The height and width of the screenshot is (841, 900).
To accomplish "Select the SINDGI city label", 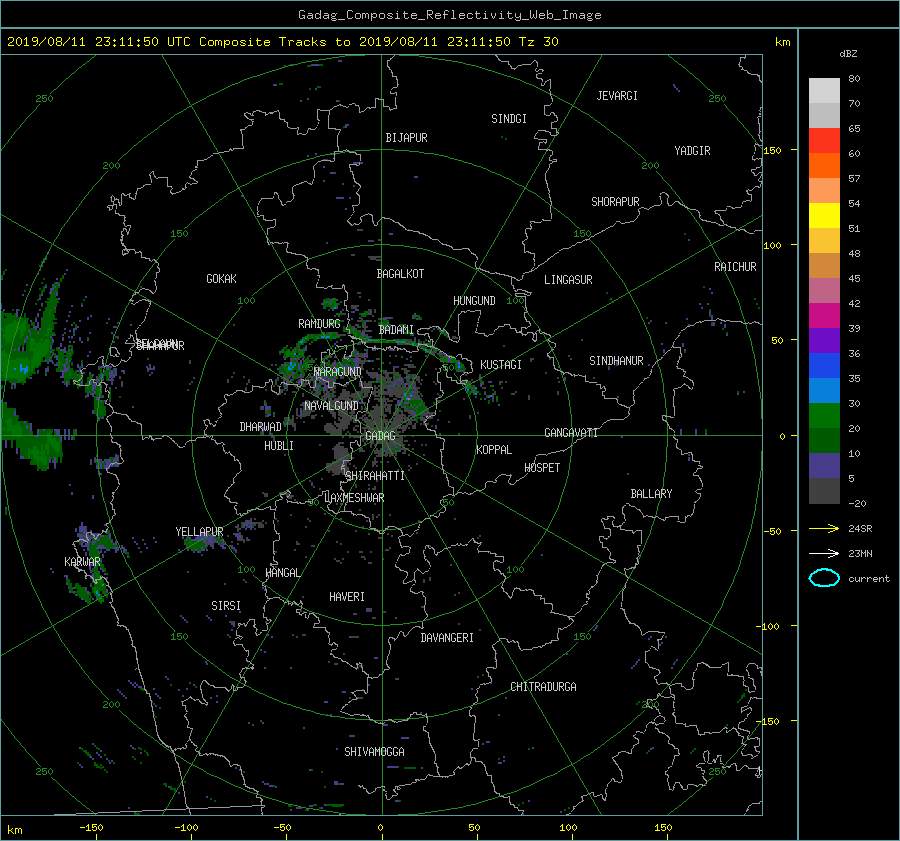I will click(509, 119).
